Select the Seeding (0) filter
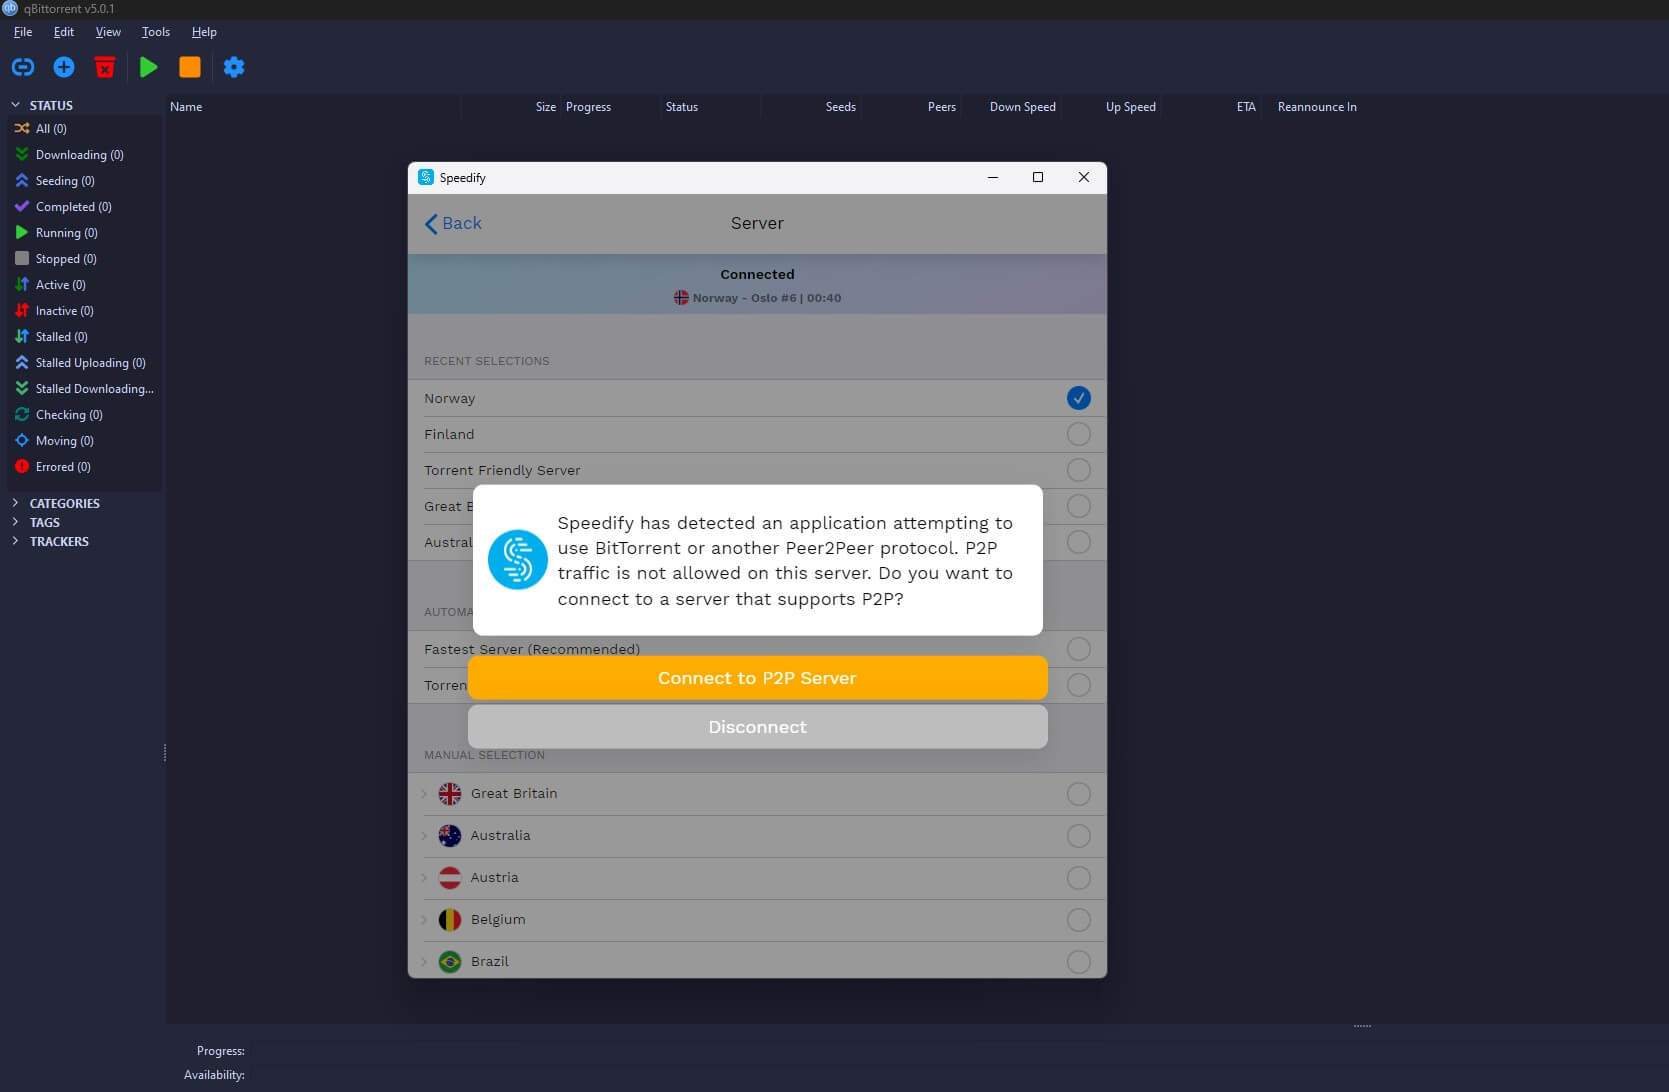 (x=84, y=181)
